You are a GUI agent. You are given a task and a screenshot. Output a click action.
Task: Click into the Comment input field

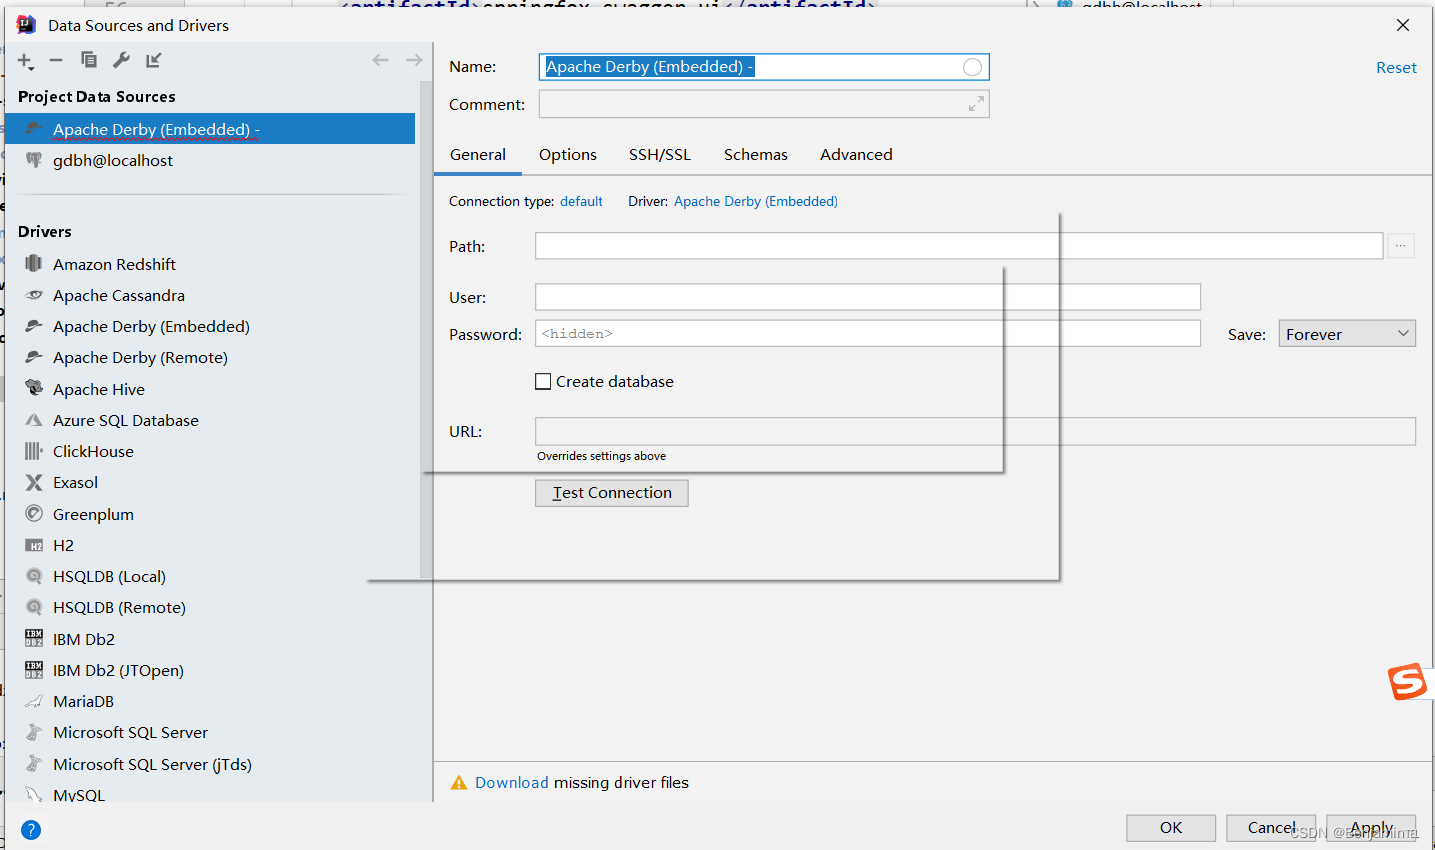pos(764,104)
